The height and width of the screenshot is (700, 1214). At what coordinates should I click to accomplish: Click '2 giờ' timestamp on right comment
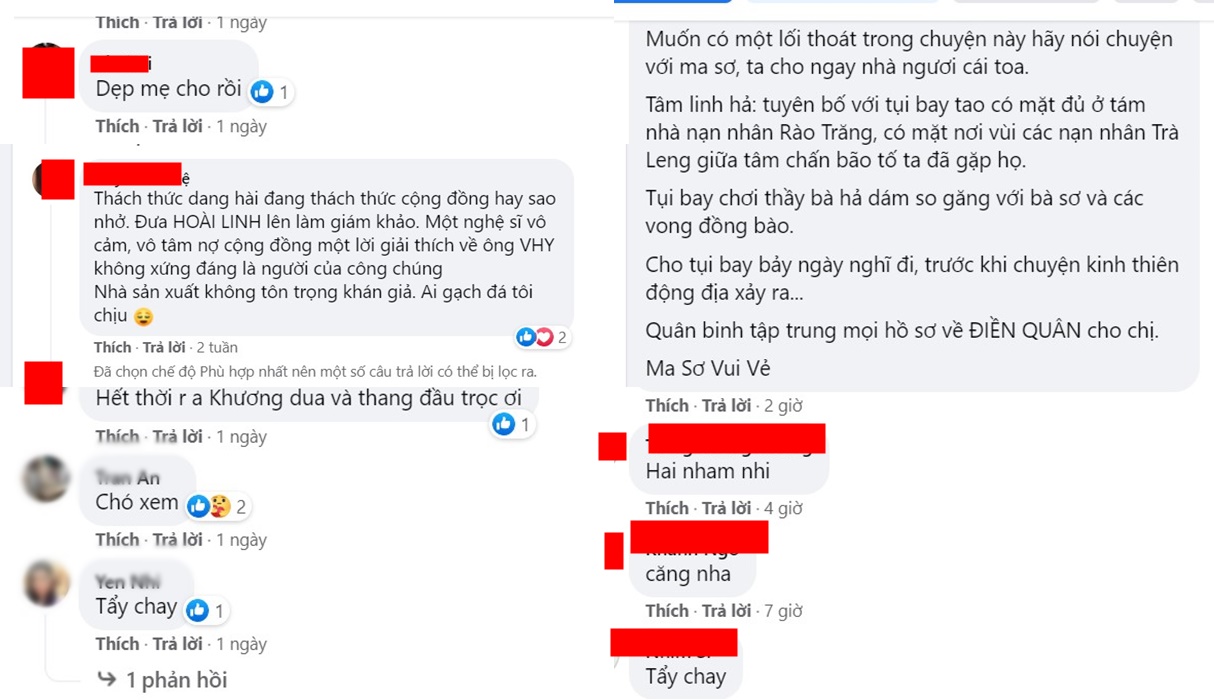pos(784,406)
